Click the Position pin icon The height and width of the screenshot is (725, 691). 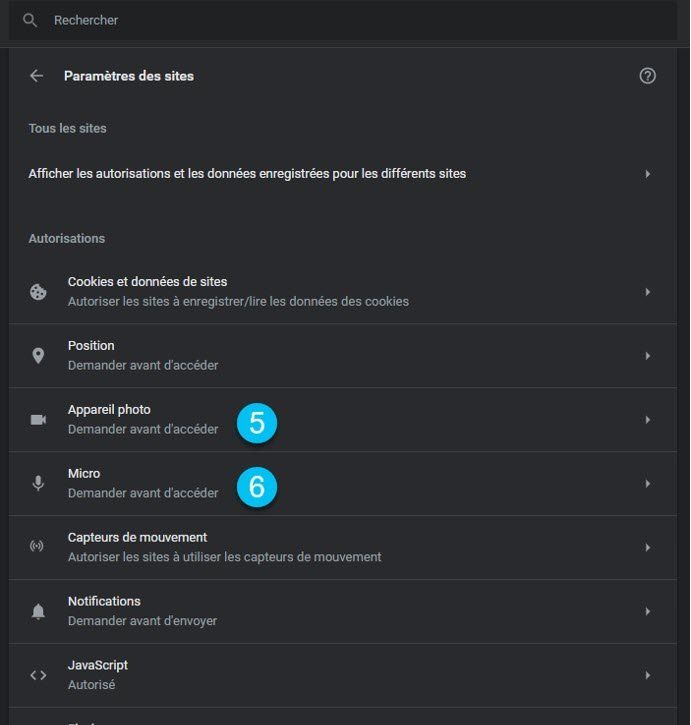(38, 356)
